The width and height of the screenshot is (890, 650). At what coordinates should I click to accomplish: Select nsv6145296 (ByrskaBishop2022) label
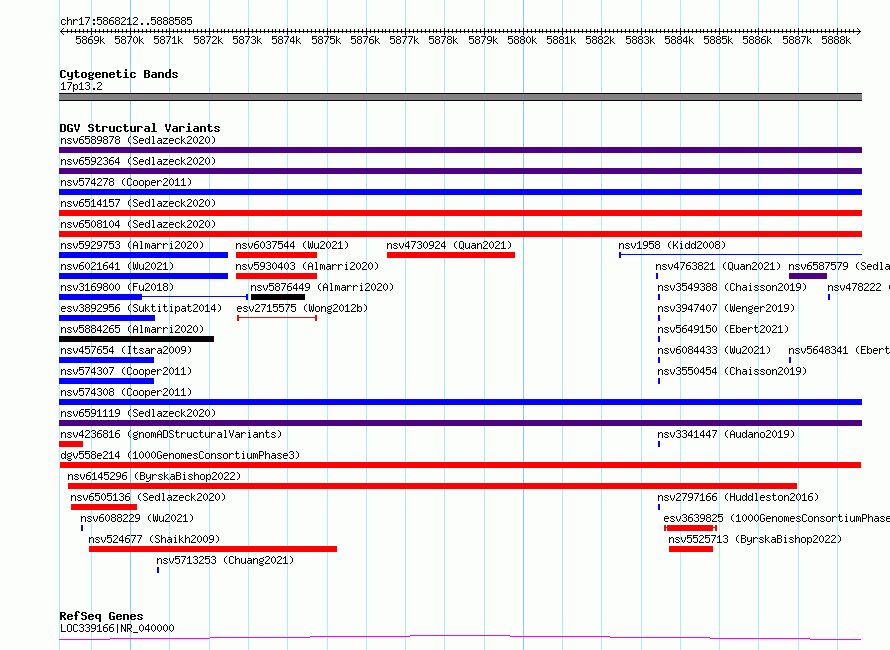coord(154,476)
